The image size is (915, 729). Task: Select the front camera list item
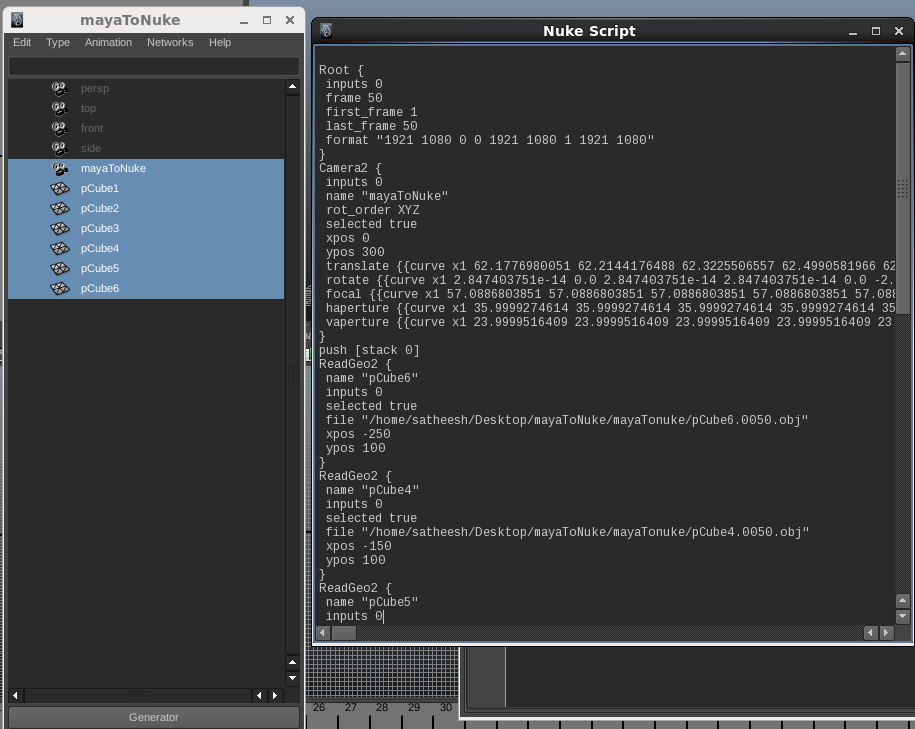(146, 128)
